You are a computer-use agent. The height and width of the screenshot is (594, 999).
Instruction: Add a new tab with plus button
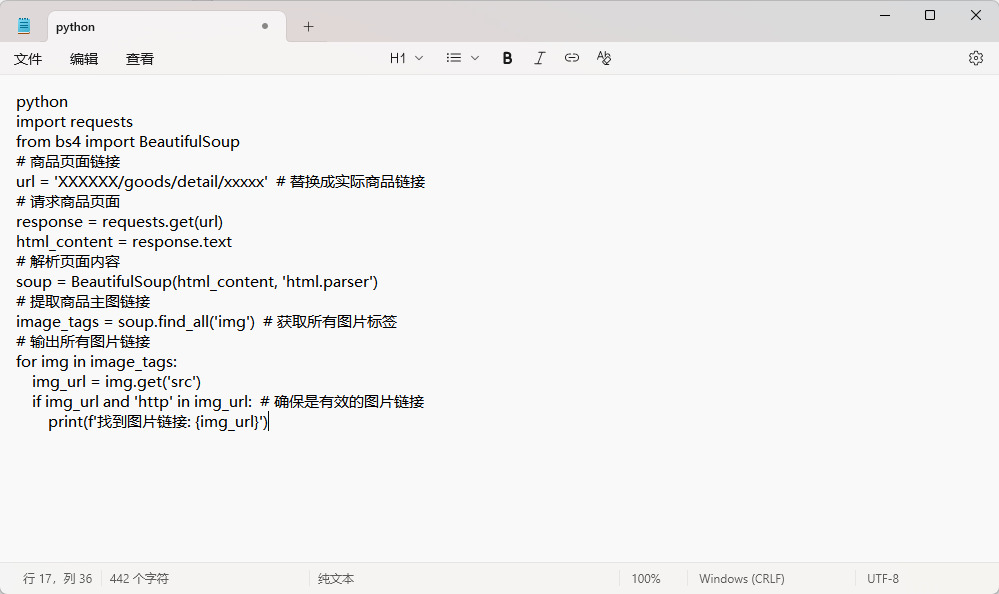click(308, 26)
